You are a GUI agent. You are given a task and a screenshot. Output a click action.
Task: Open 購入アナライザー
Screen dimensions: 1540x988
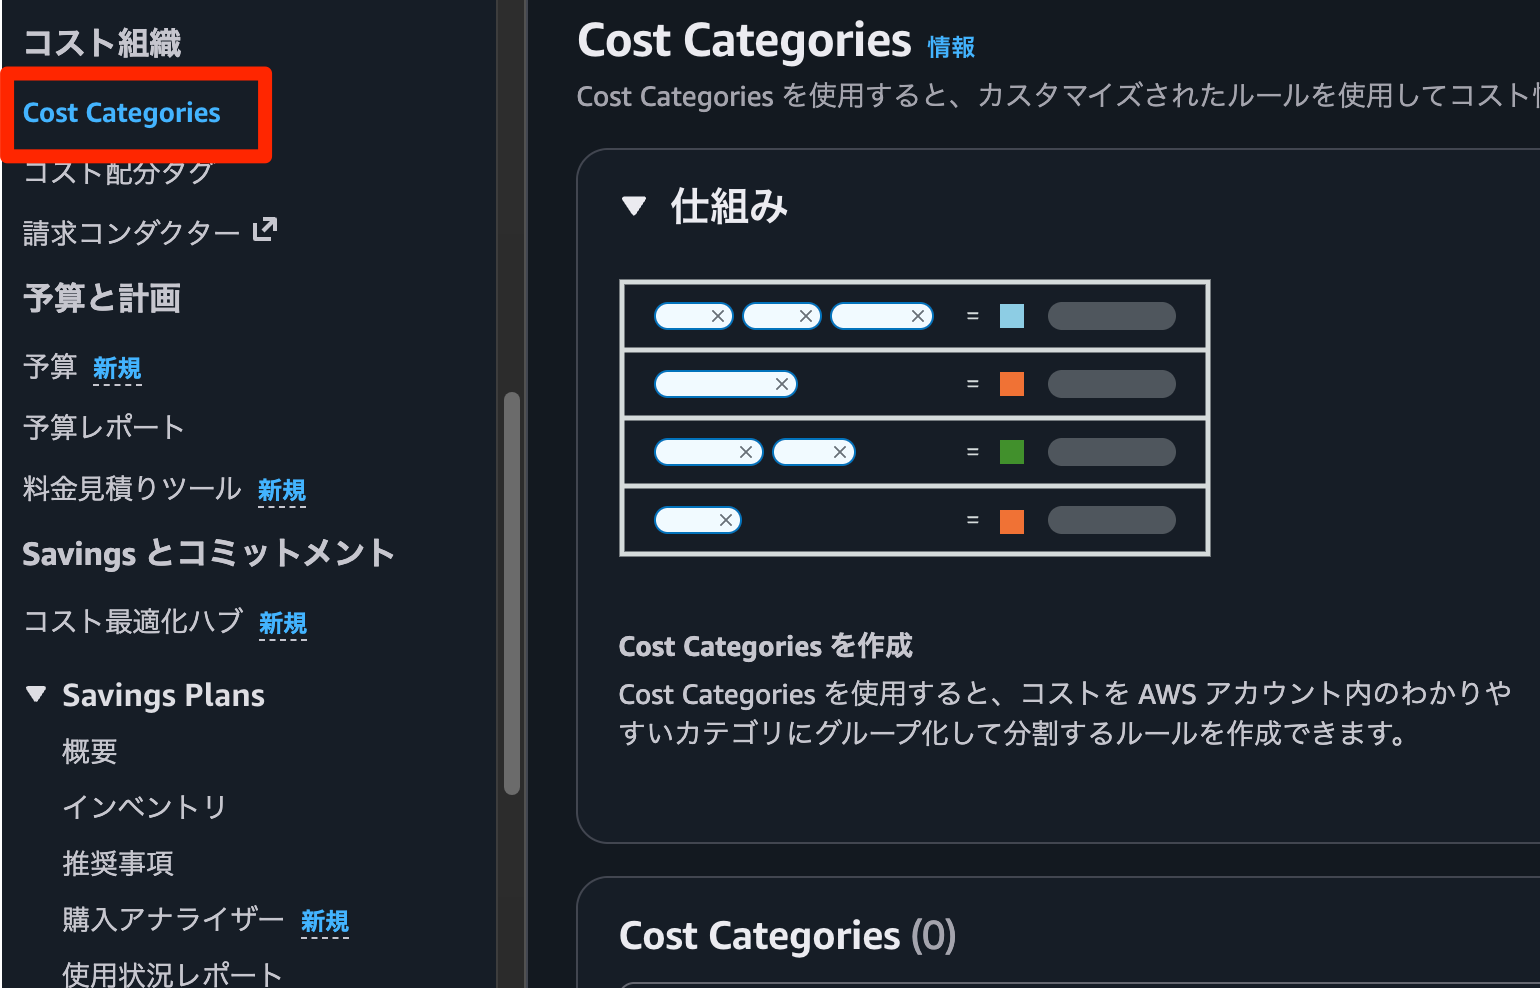(x=172, y=919)
